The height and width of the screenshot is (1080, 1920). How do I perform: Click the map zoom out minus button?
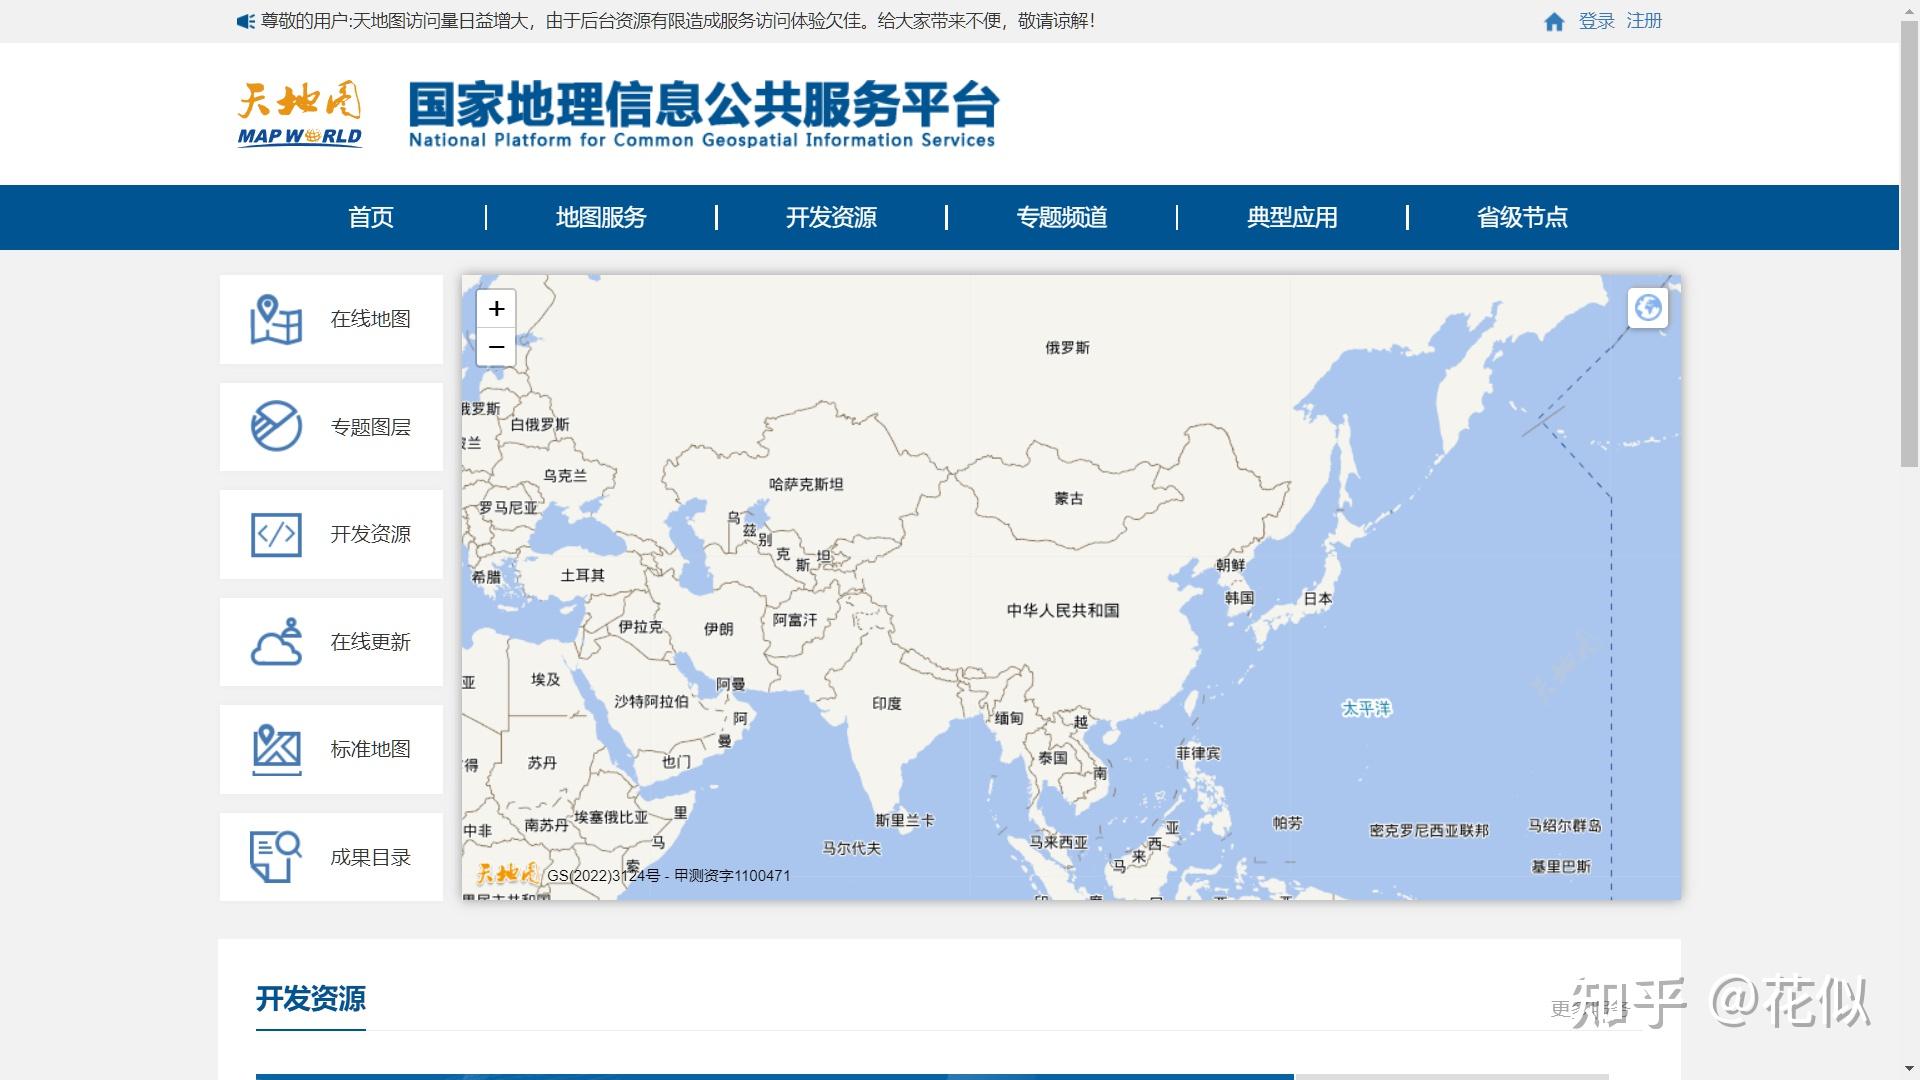(x=496, y=347)
